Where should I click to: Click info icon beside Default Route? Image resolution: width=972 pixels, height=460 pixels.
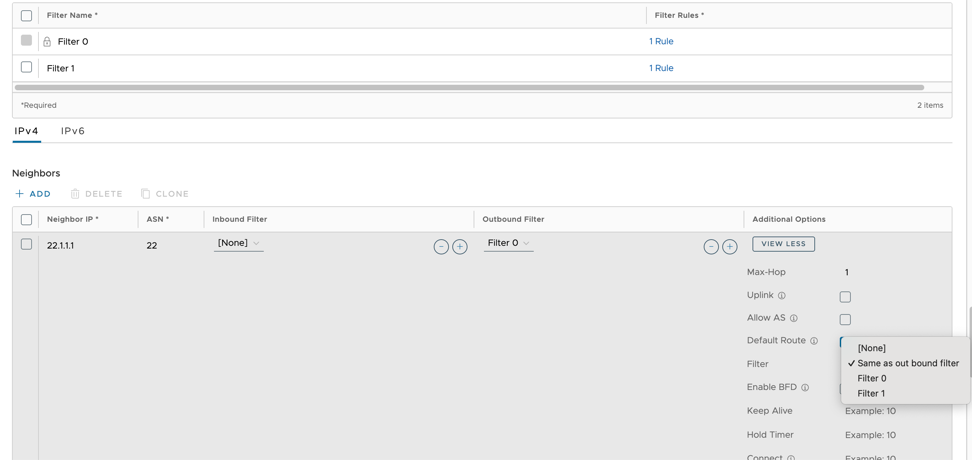[x=814, y=341]
